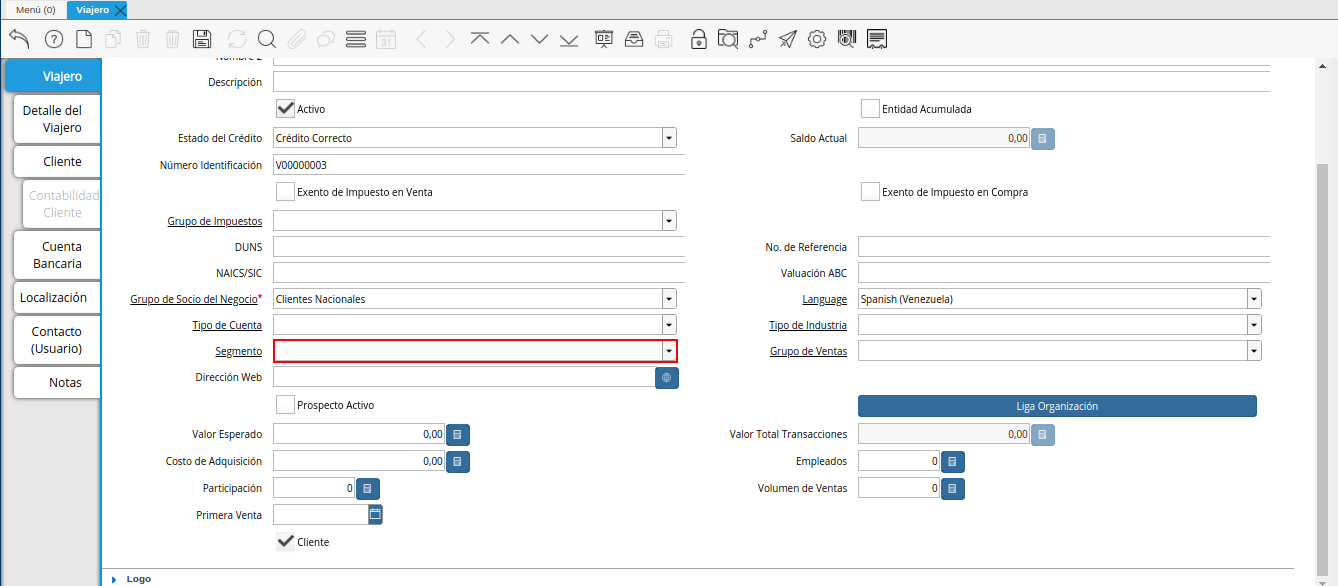Enable Exento de Impuesto en Venta

[x=285, y=192]
